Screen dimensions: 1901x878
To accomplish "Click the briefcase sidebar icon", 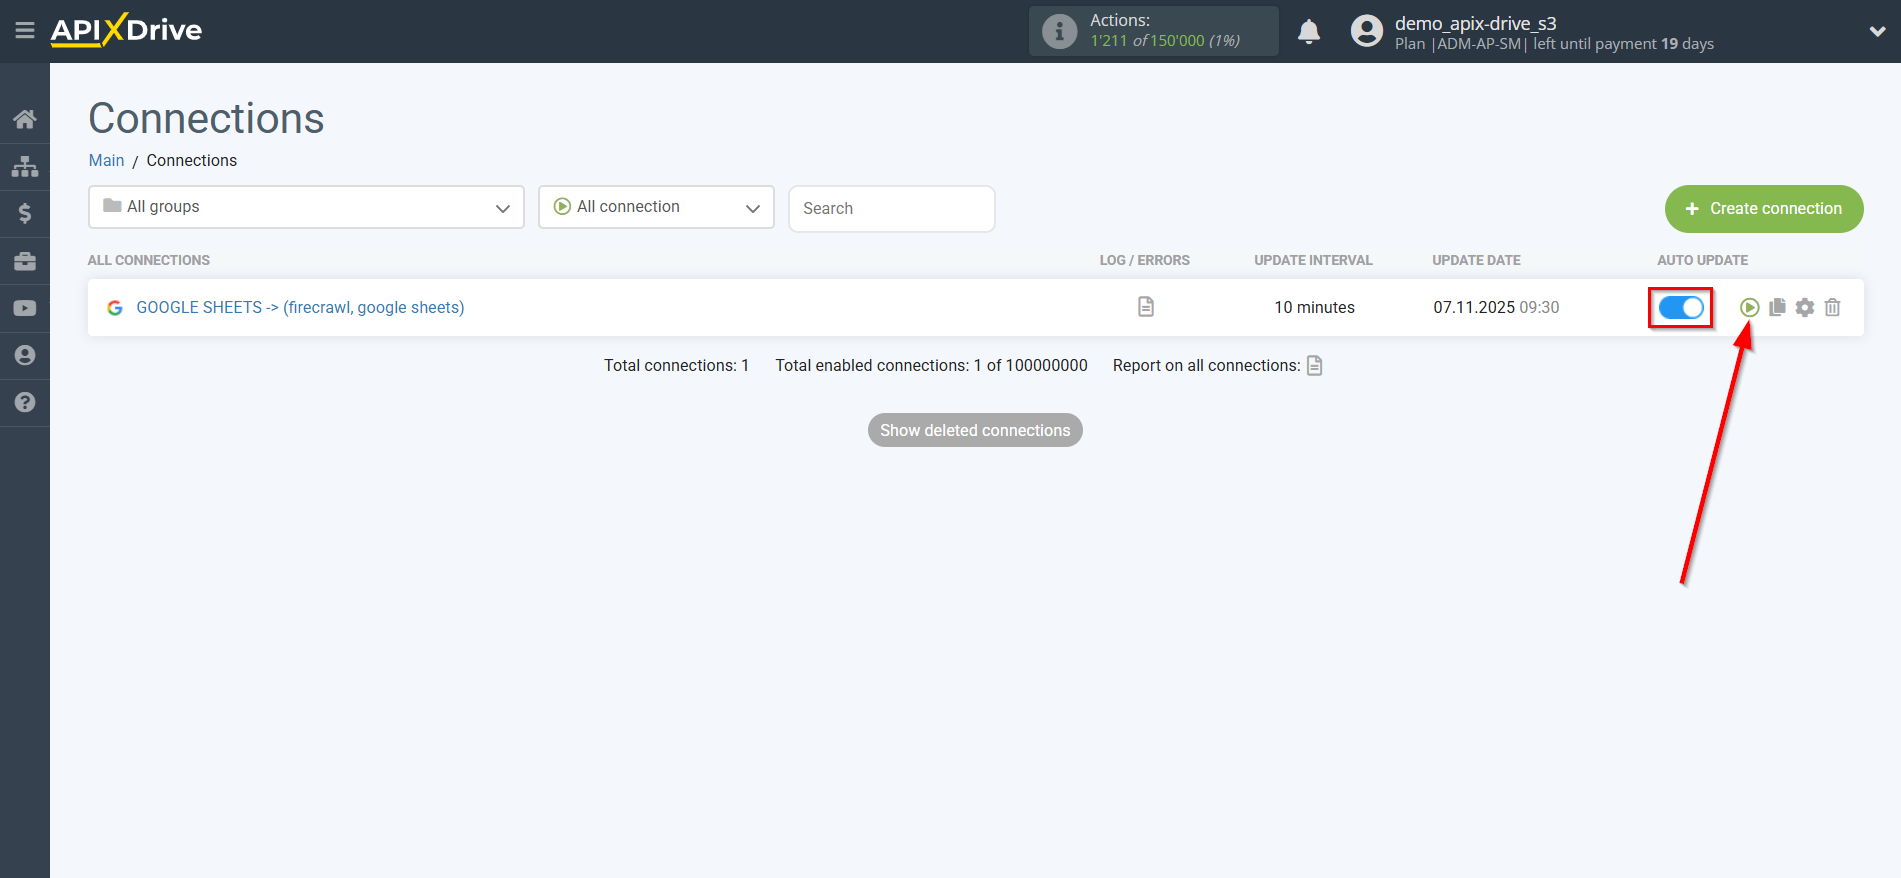I will (25, 261).
